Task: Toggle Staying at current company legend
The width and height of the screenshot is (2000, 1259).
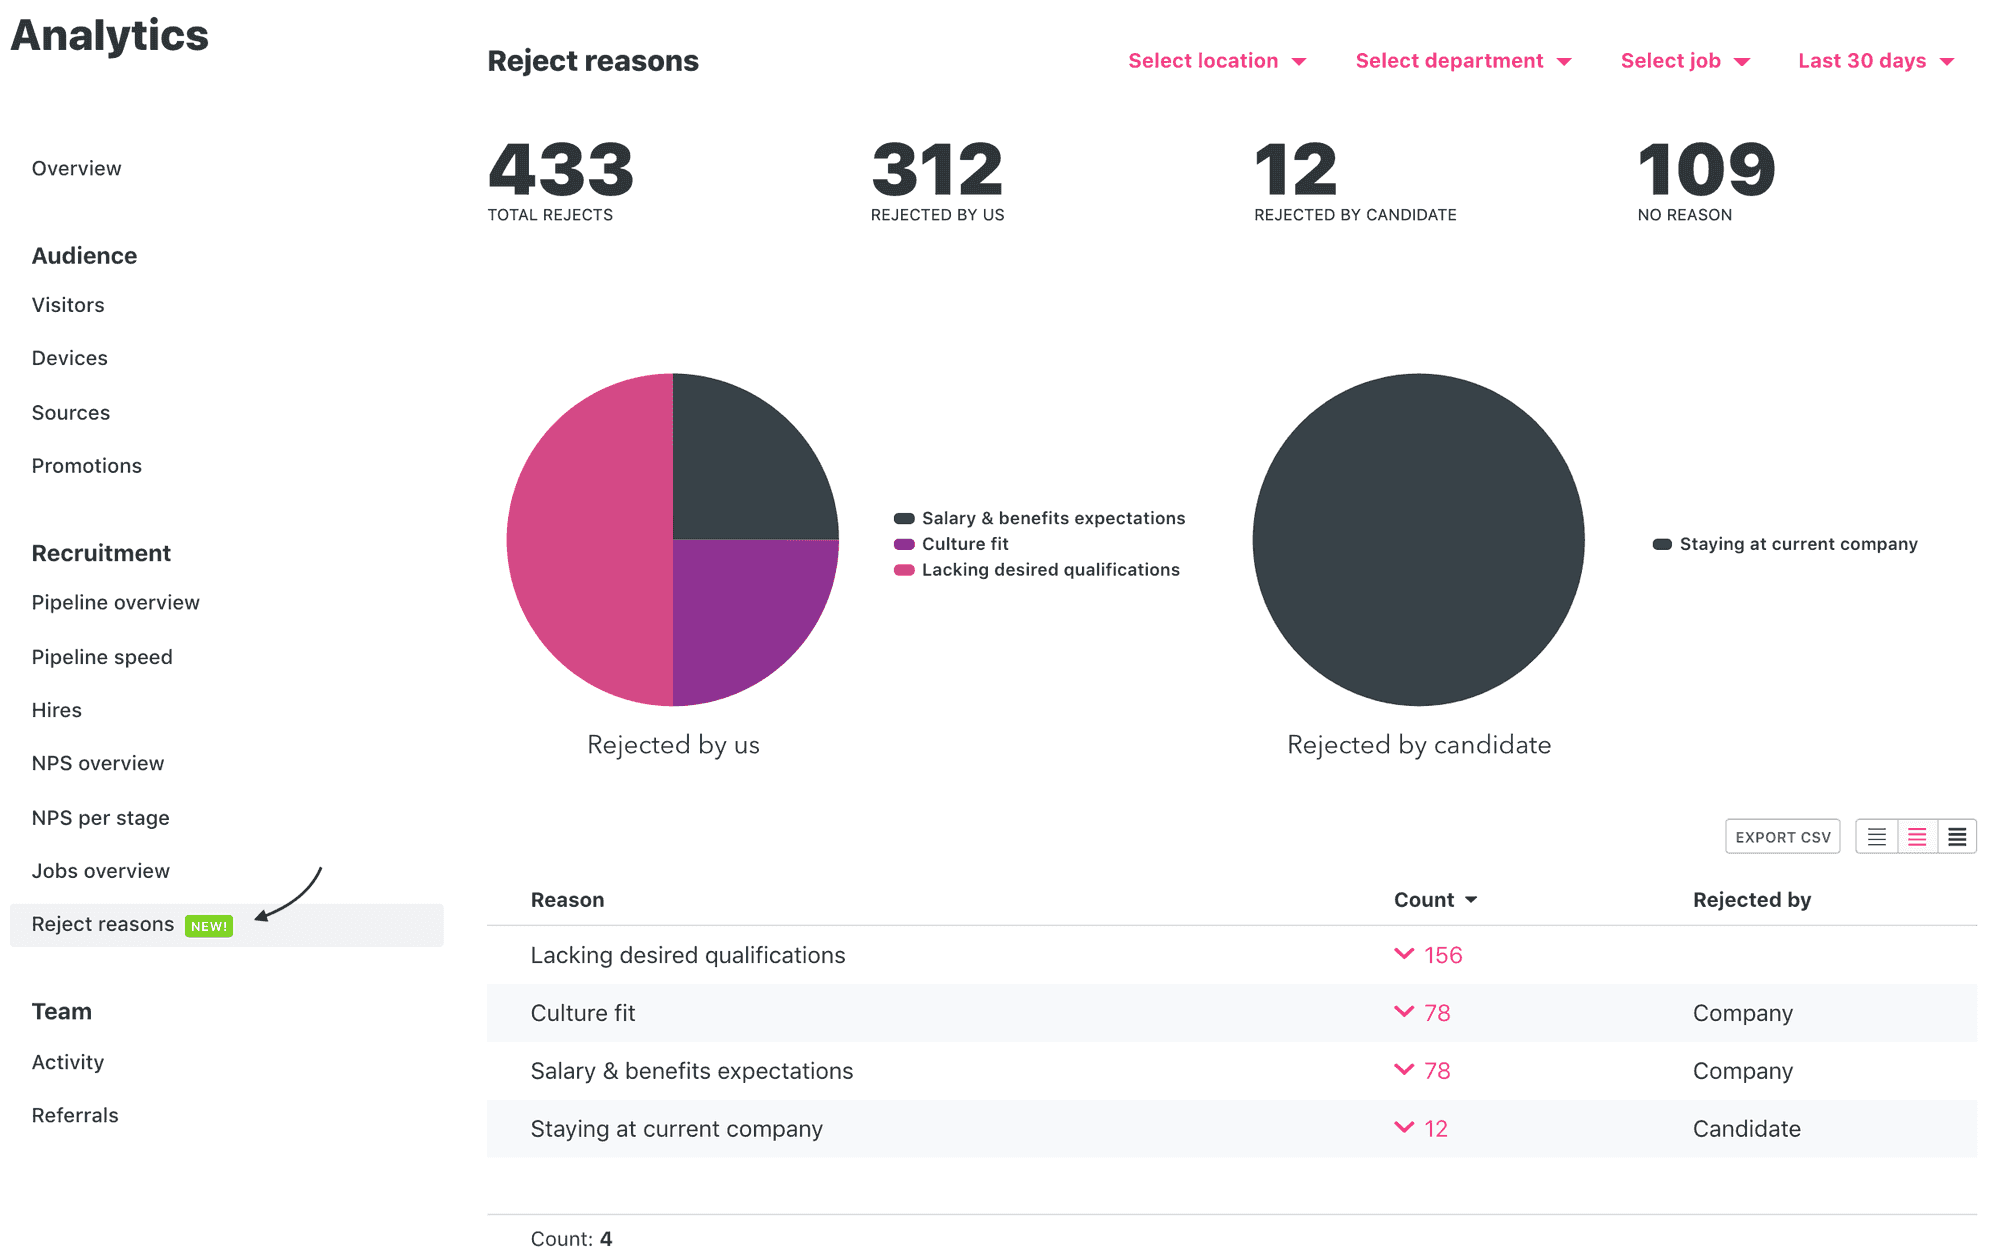Action: [1785, 544]
